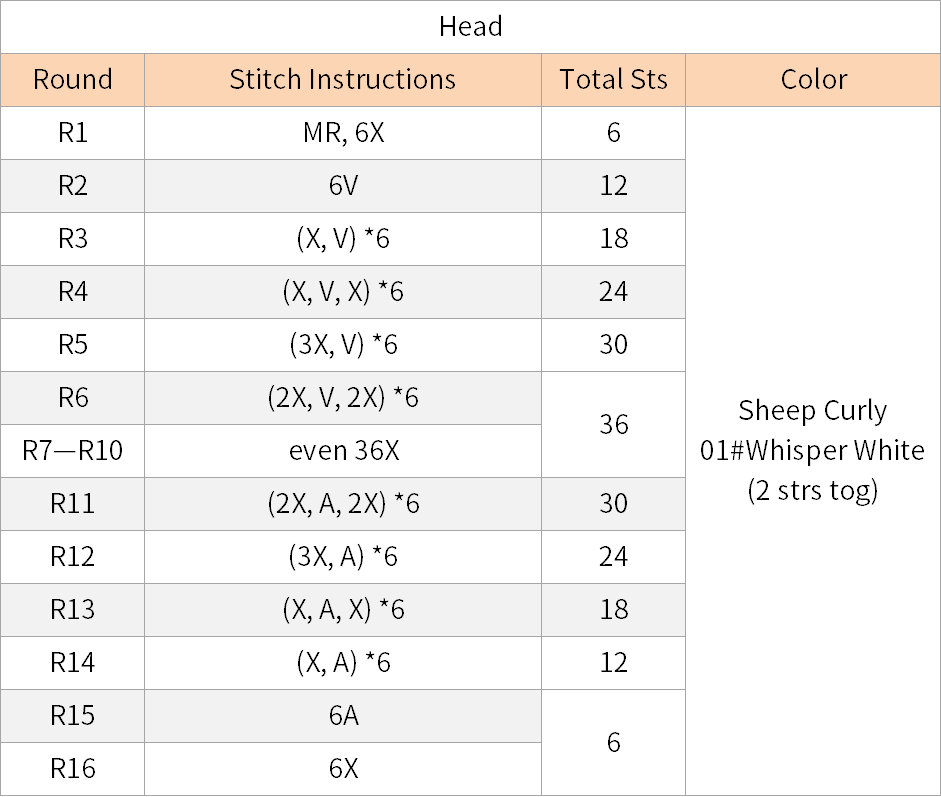This screenshot has height=797, width=941.
Task: Click the Stitch Instructions column header
Action: (343, 80)
